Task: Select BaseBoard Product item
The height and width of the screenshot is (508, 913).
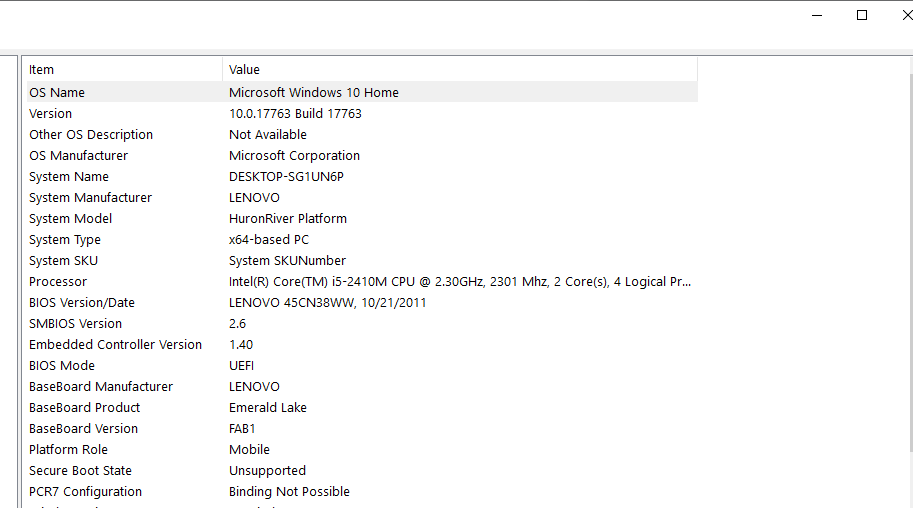Action: (x=84, y=407)
